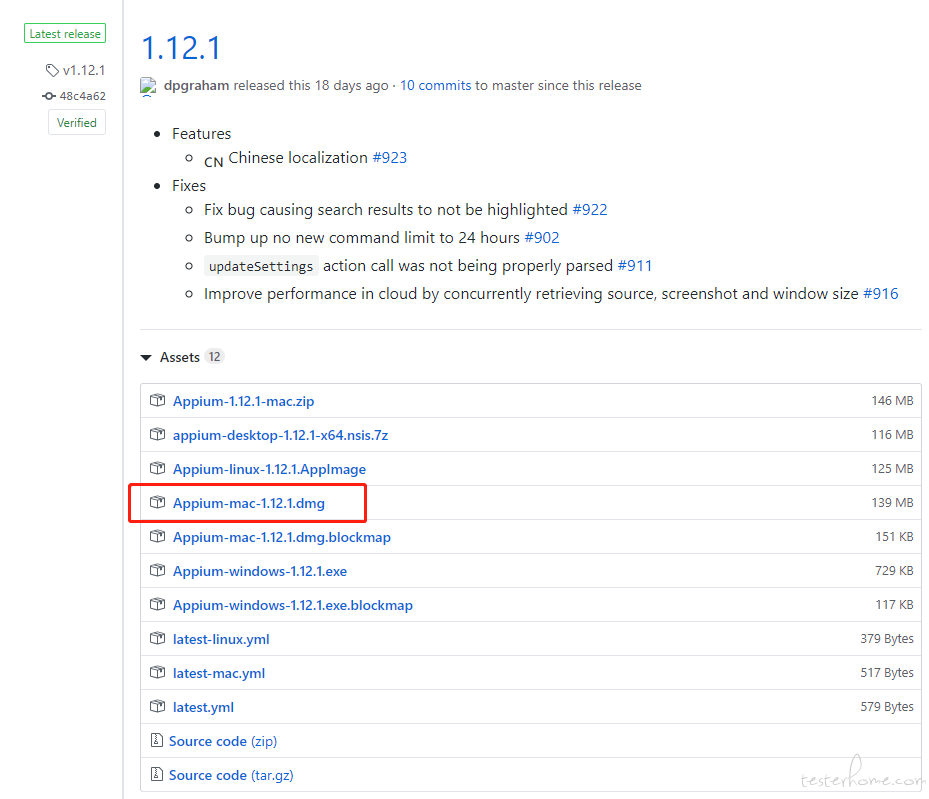Click the package icon beside latest-linux.yml
This screenshot has height=799, width=929.
click(157, 638)
